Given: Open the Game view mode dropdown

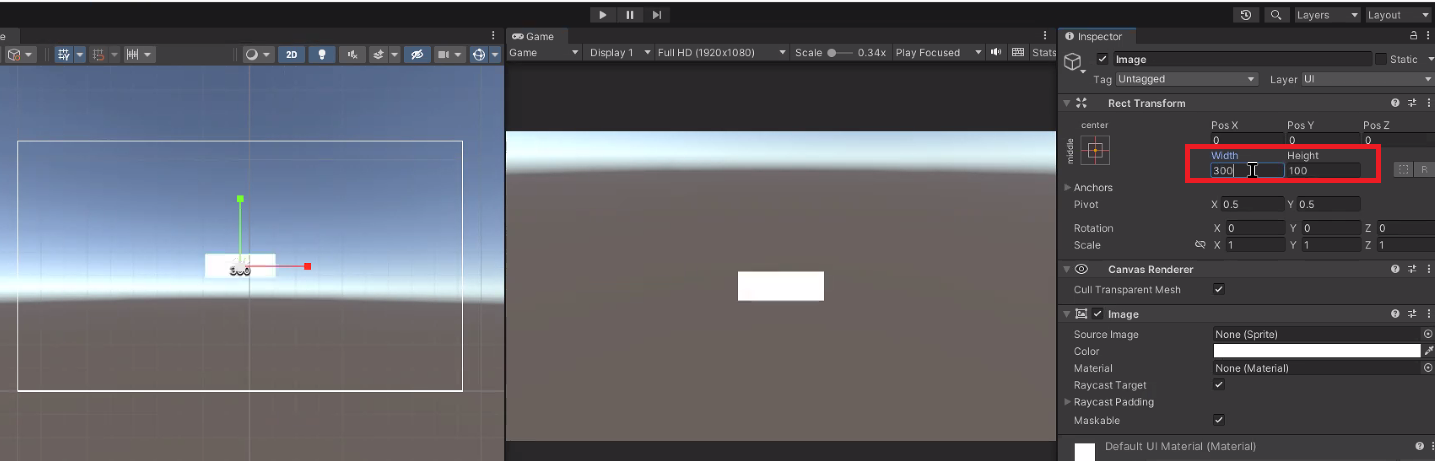Looking at the screenshot, I should [x=544, y=52].
